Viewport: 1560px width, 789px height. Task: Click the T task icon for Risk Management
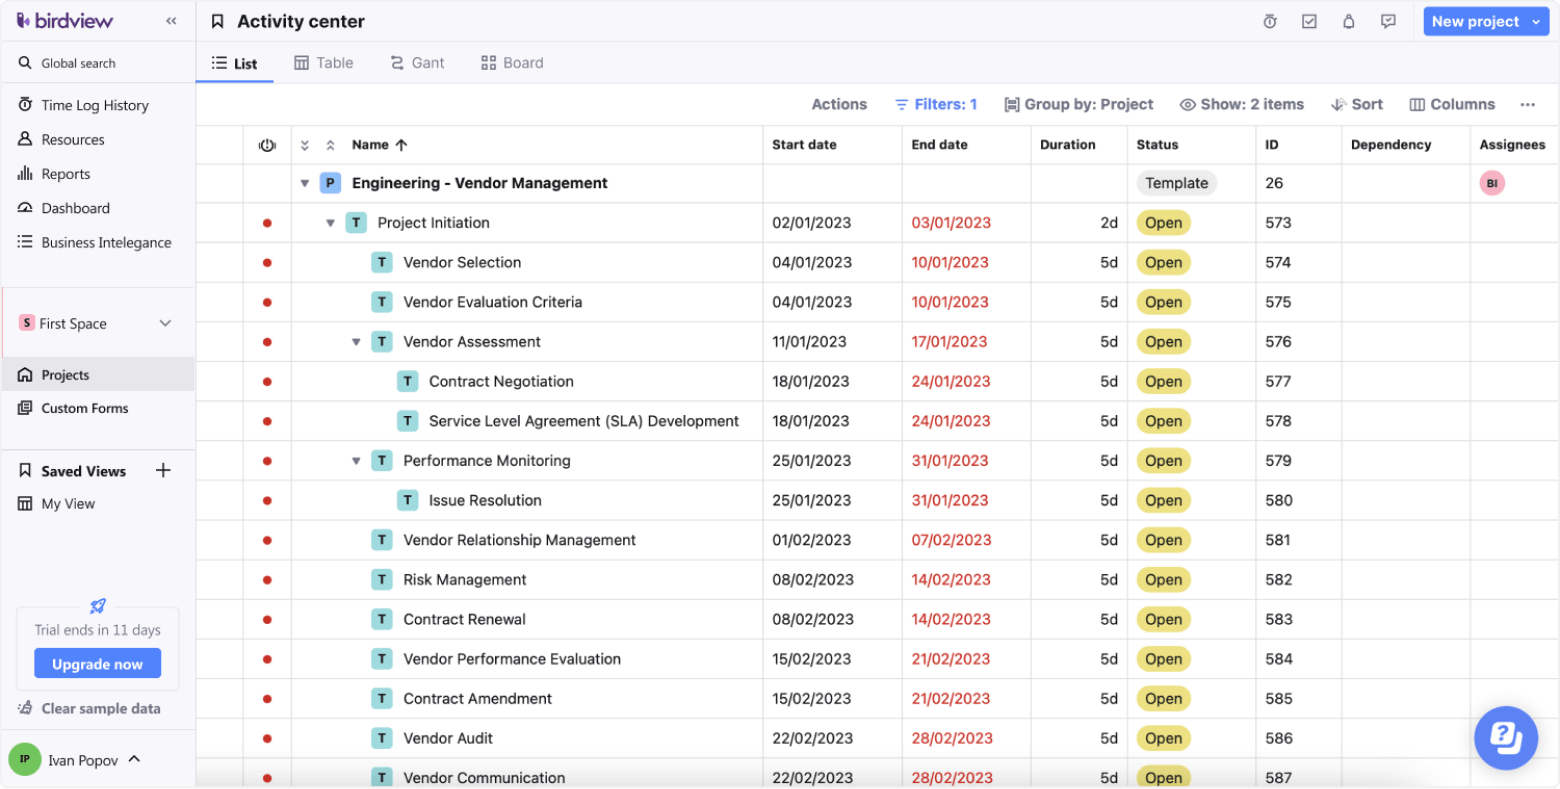[381, 579]
